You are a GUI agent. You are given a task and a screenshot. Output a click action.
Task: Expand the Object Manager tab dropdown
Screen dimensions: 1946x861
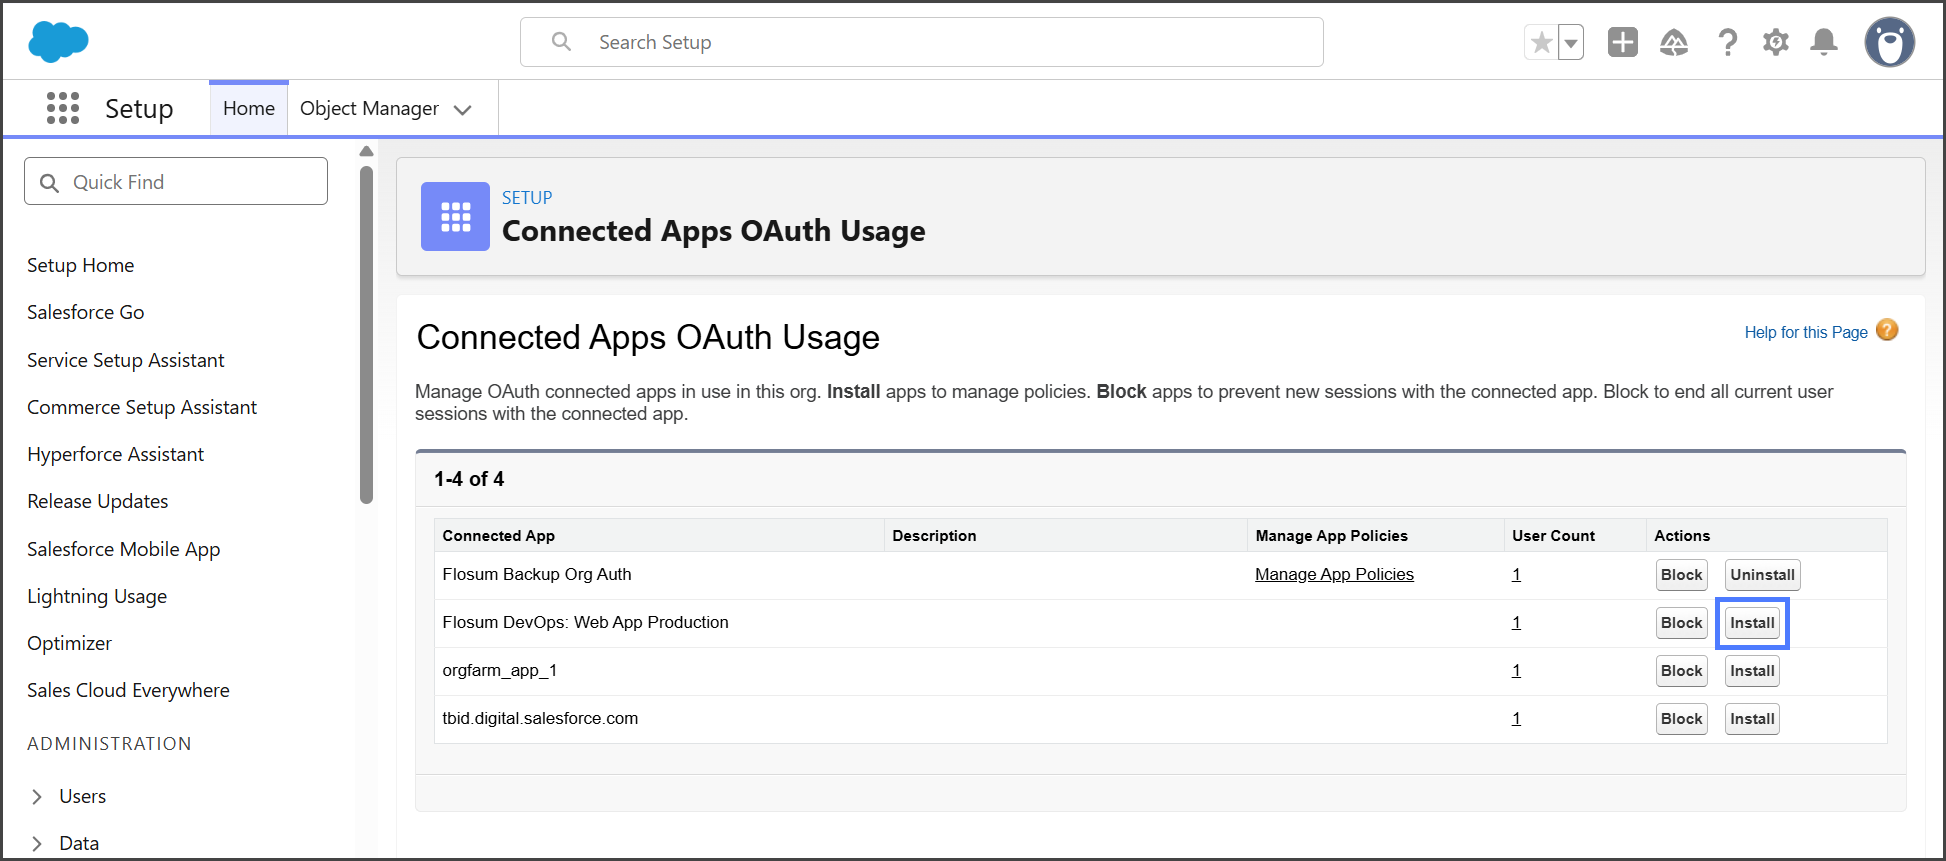[463, 110]
